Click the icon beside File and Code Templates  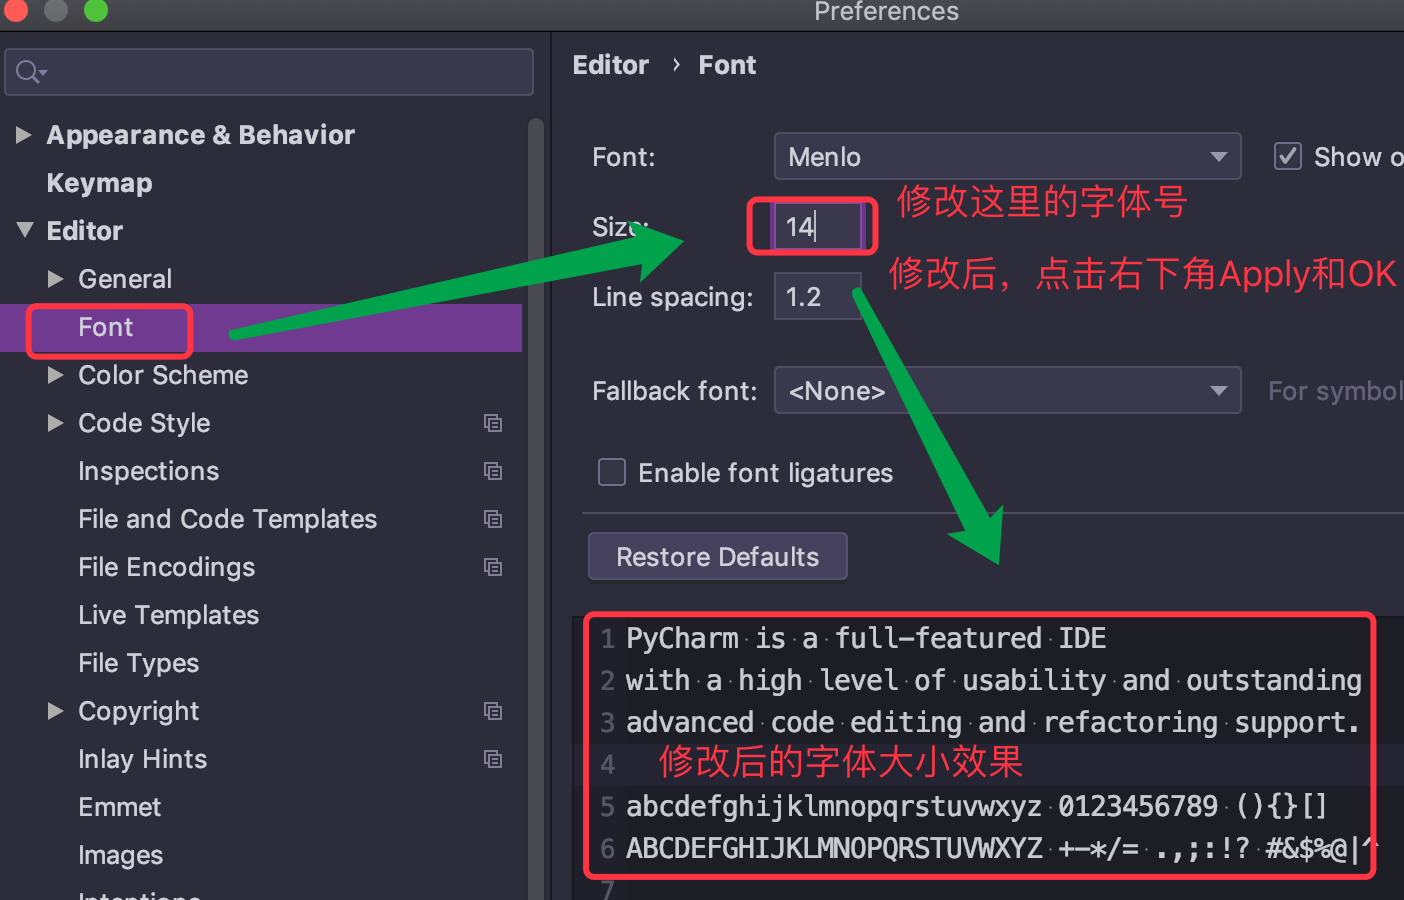pos(493,519)
